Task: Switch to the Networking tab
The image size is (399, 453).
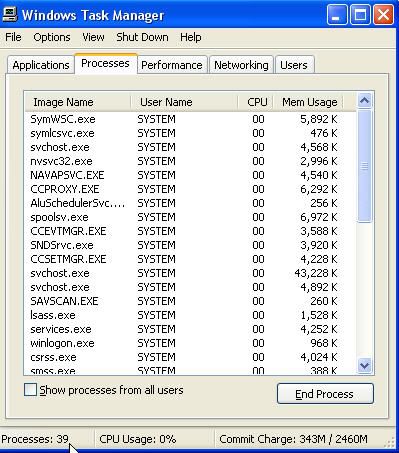Action: pyautogui.click(x=241, y=65)
